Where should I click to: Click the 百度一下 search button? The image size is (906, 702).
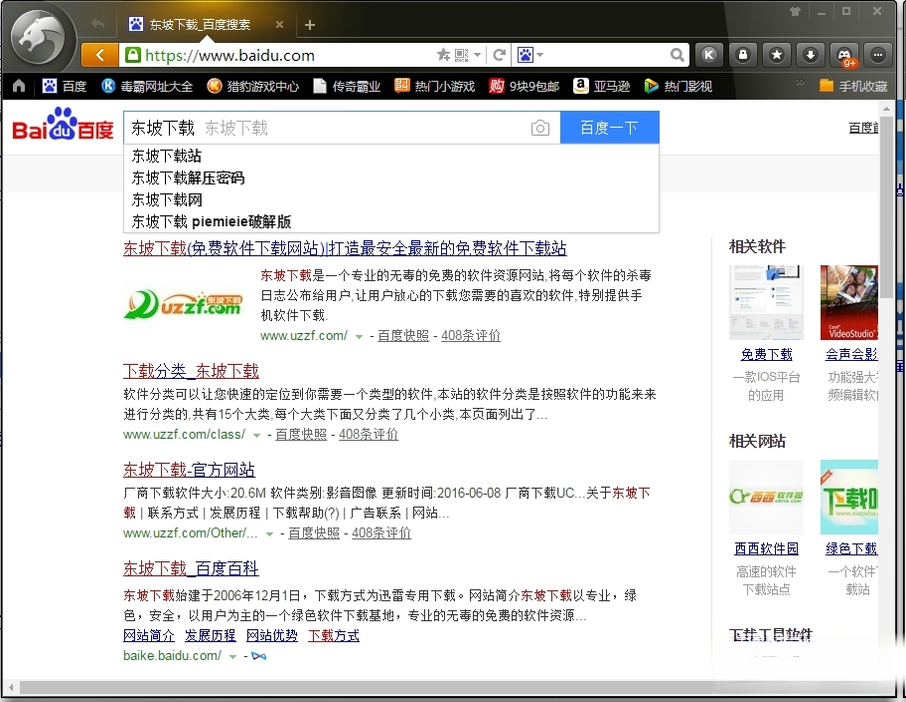click(610, 128)
